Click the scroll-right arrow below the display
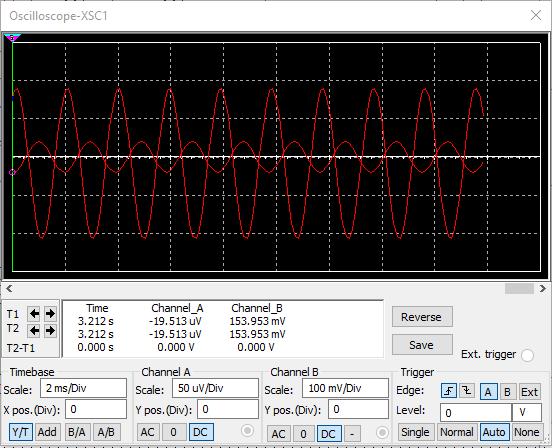 pyautogui.click(x=542, y=289)
